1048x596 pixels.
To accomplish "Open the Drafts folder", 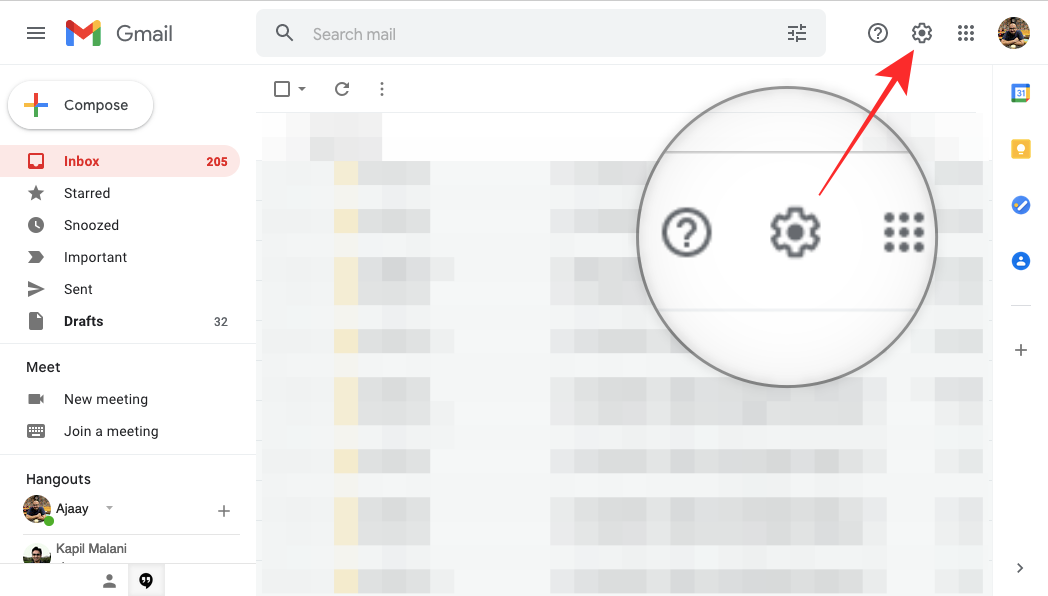I will [x=120, y=321].
